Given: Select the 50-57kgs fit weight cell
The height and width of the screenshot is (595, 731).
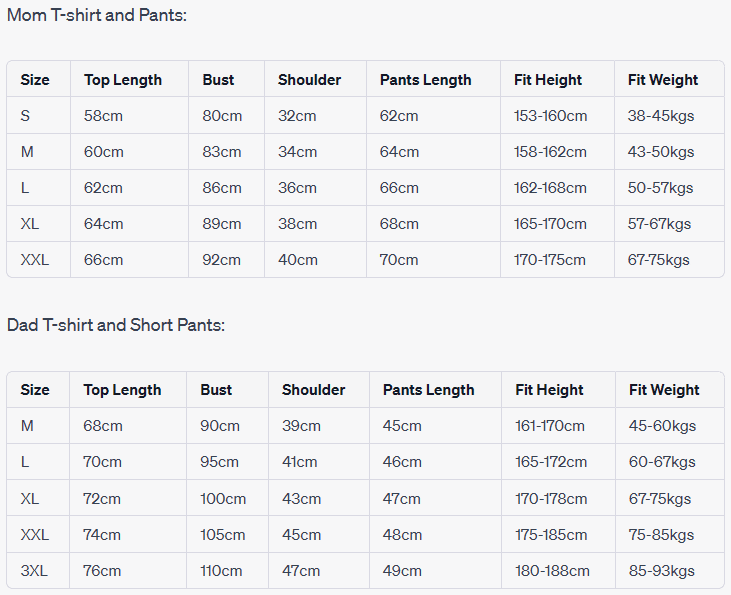Looking at the screenshot, I should coord(661,188).
